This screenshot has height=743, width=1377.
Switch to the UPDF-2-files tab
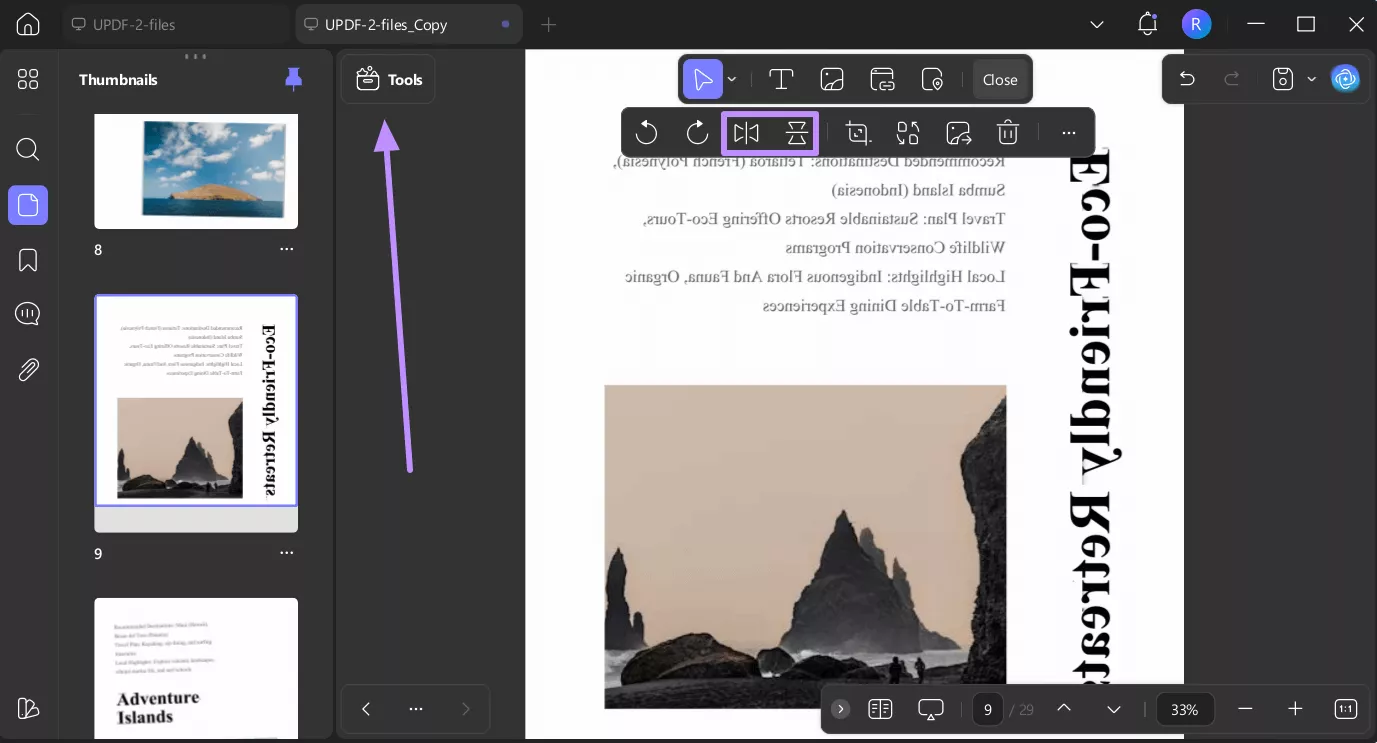coord(176,24)
